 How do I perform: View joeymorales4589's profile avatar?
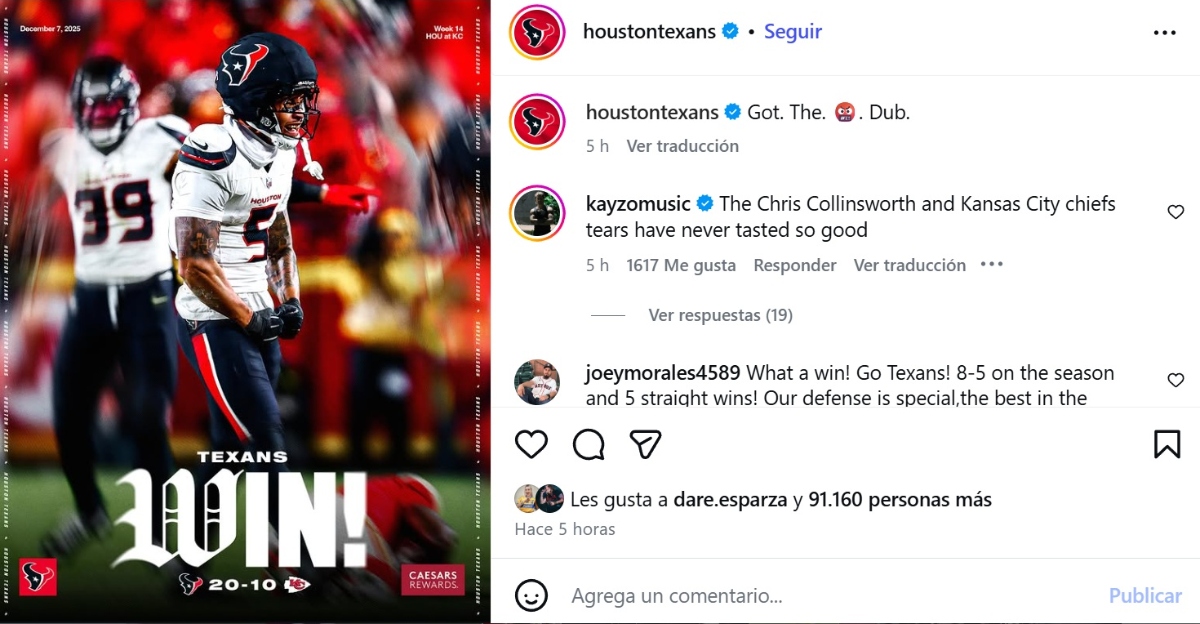537,381
